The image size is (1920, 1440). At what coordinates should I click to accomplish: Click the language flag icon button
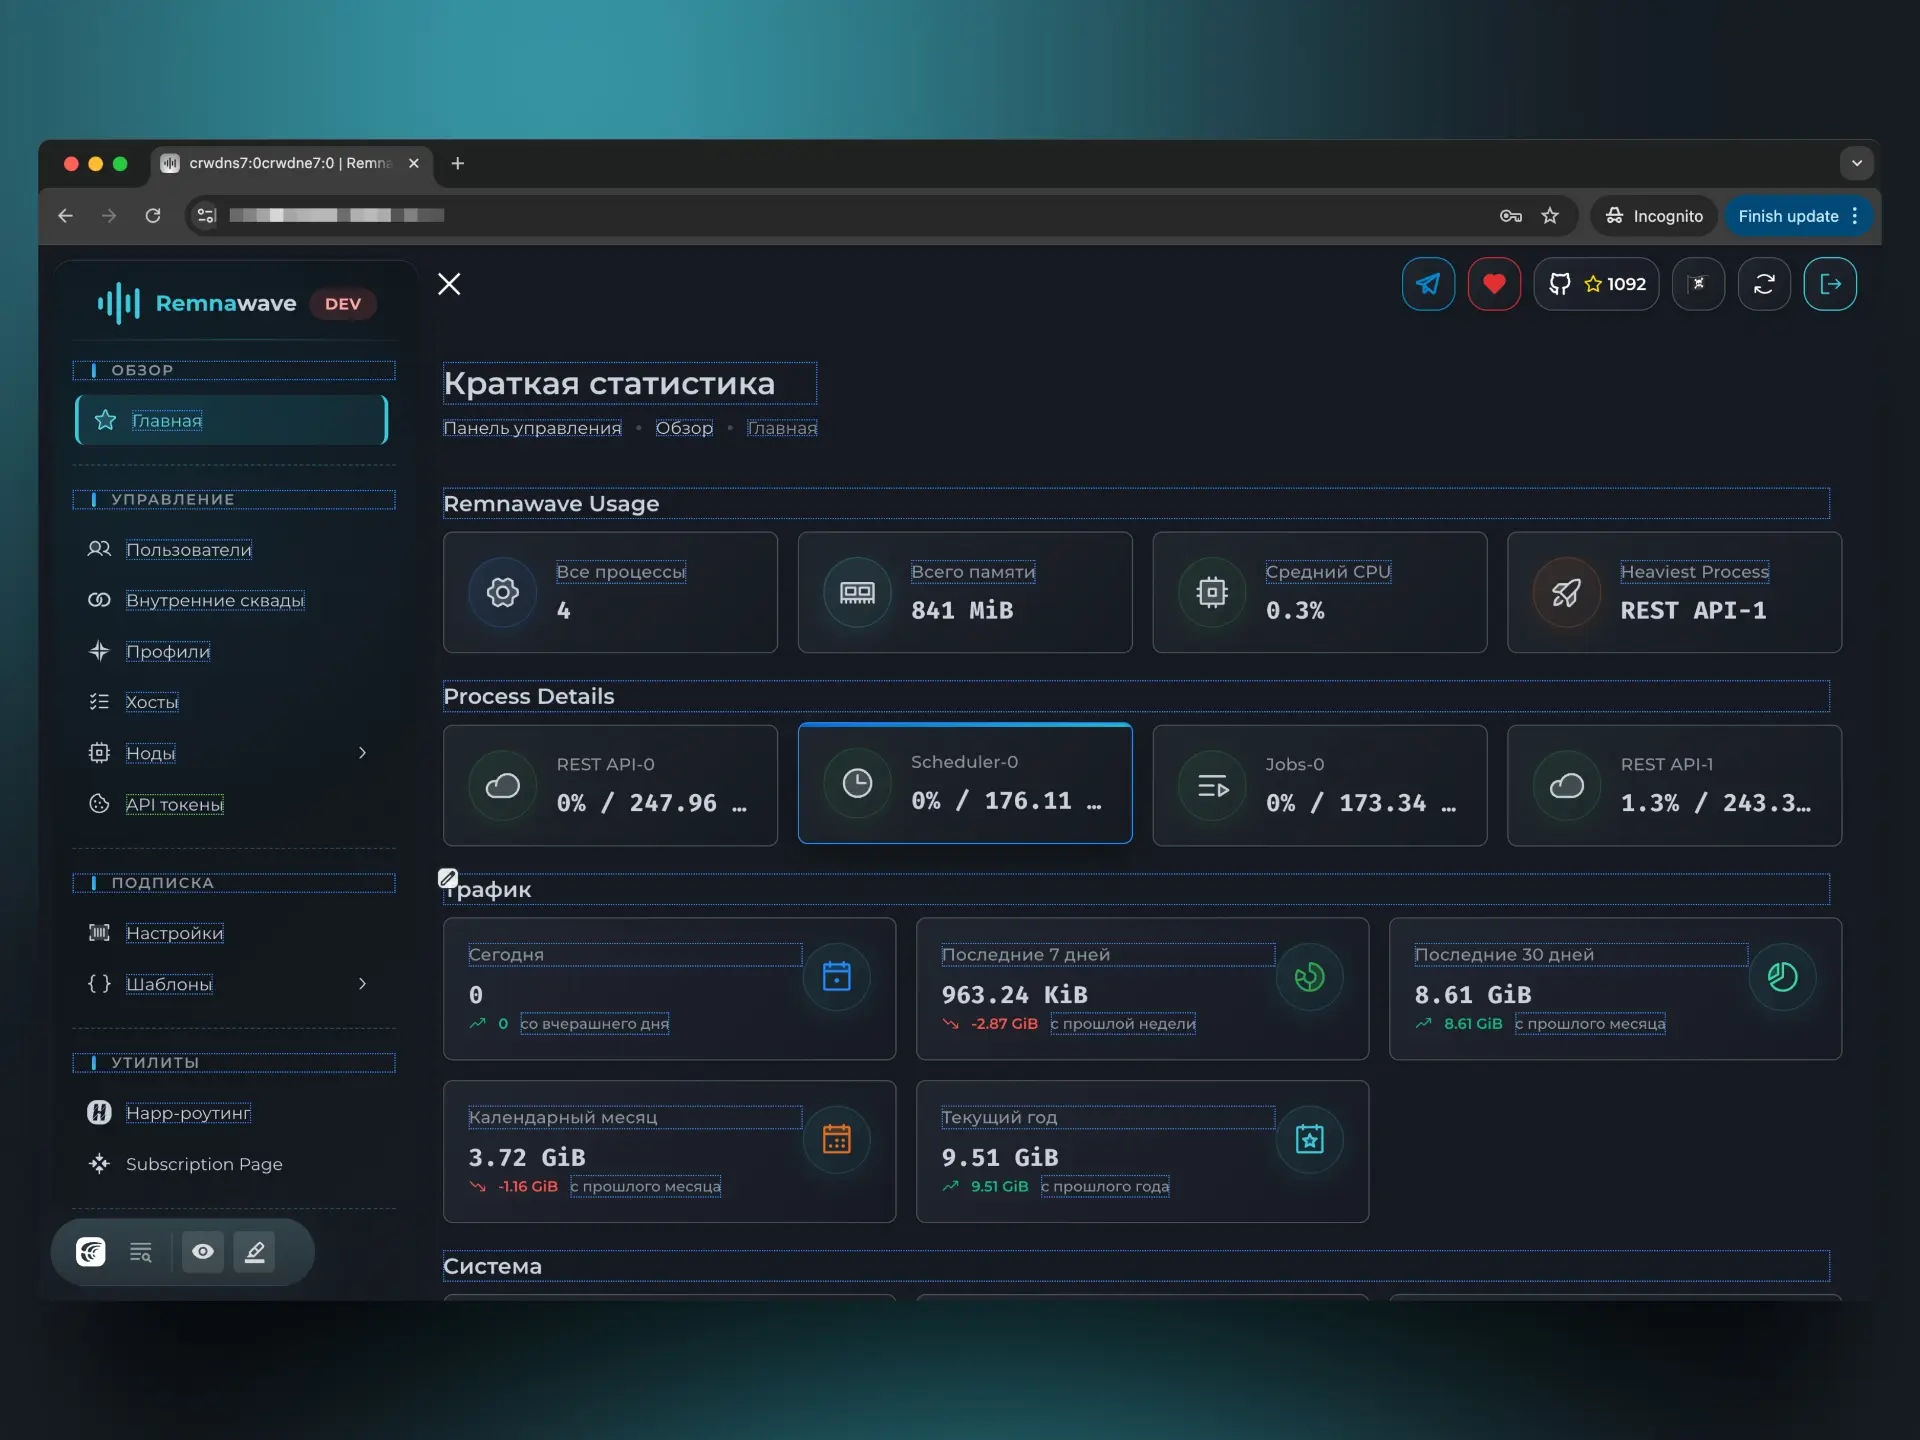click(1698, 284)
